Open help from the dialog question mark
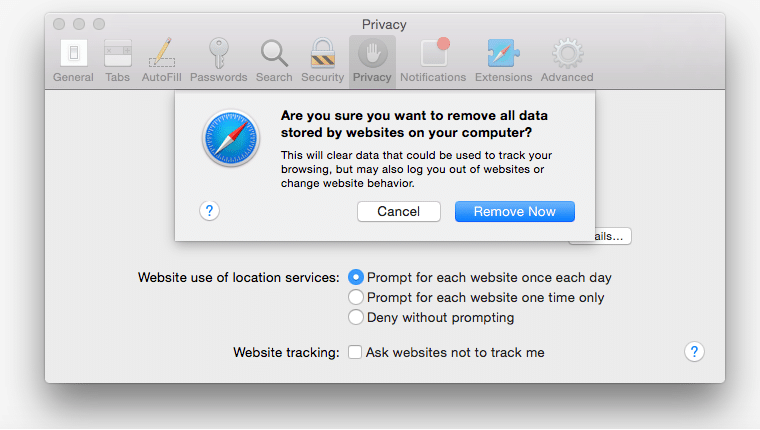This screenshot has width=760, height=430. pyautogui.click(x=209, y=211)
